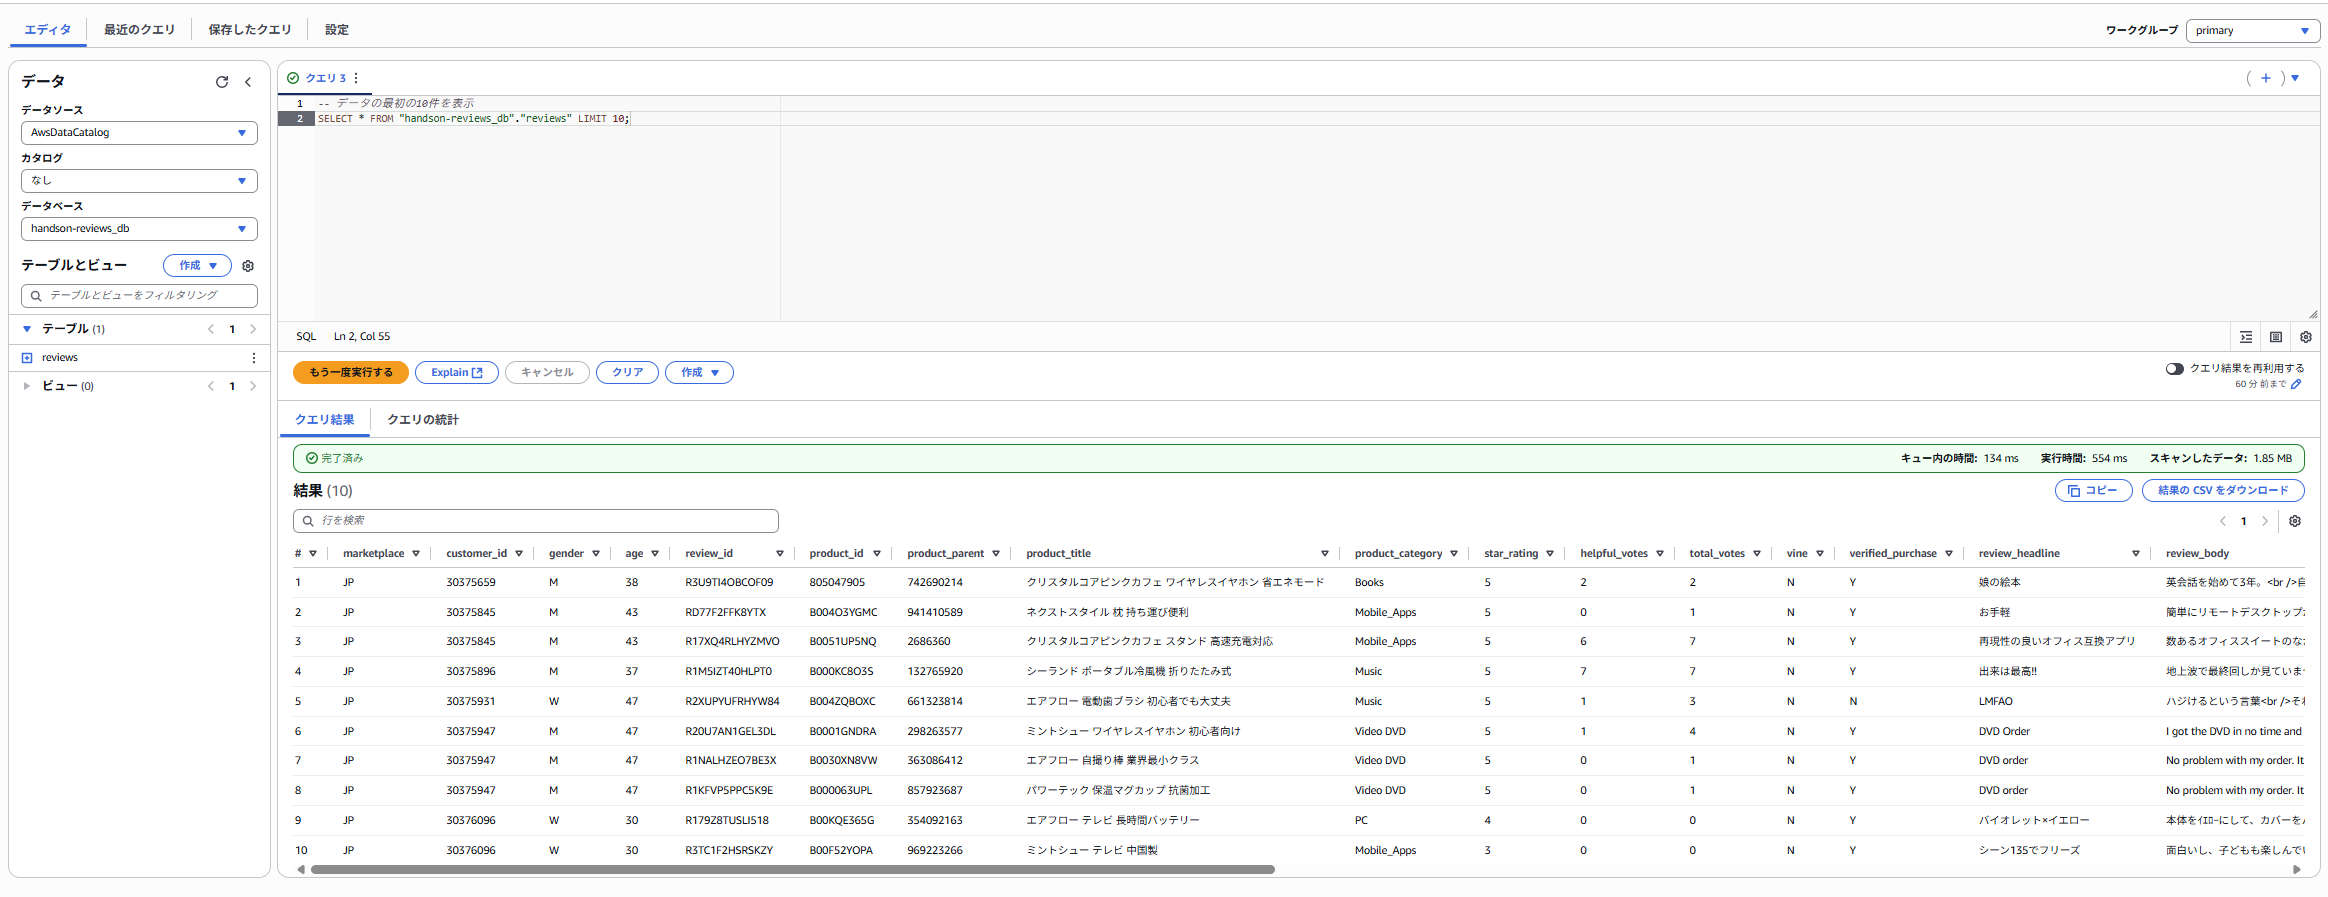Open reviews table actions menu

(x=253, y=358)
